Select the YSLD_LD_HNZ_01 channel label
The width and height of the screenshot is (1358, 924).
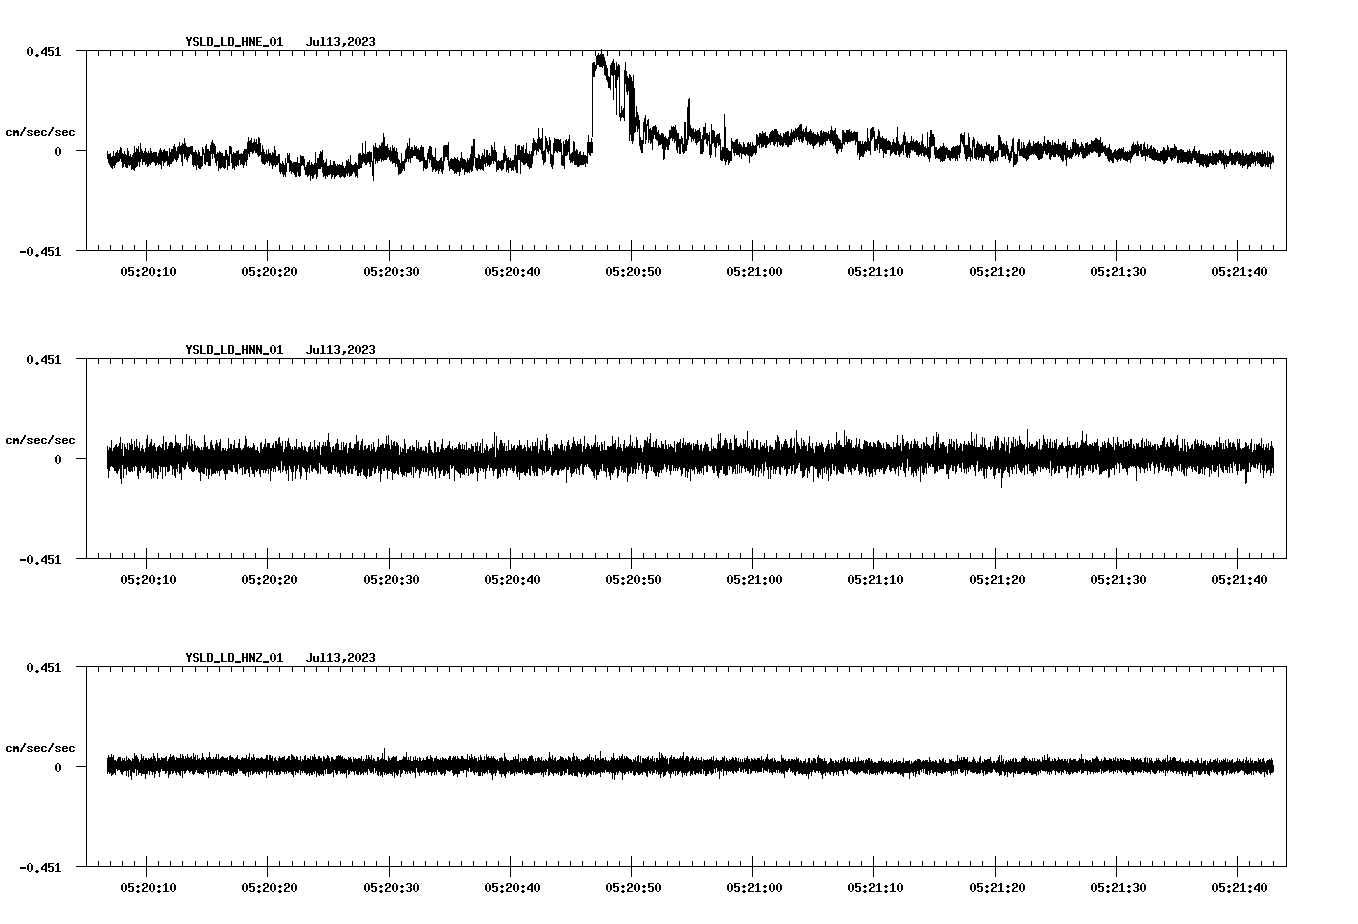tap(233, 657)
